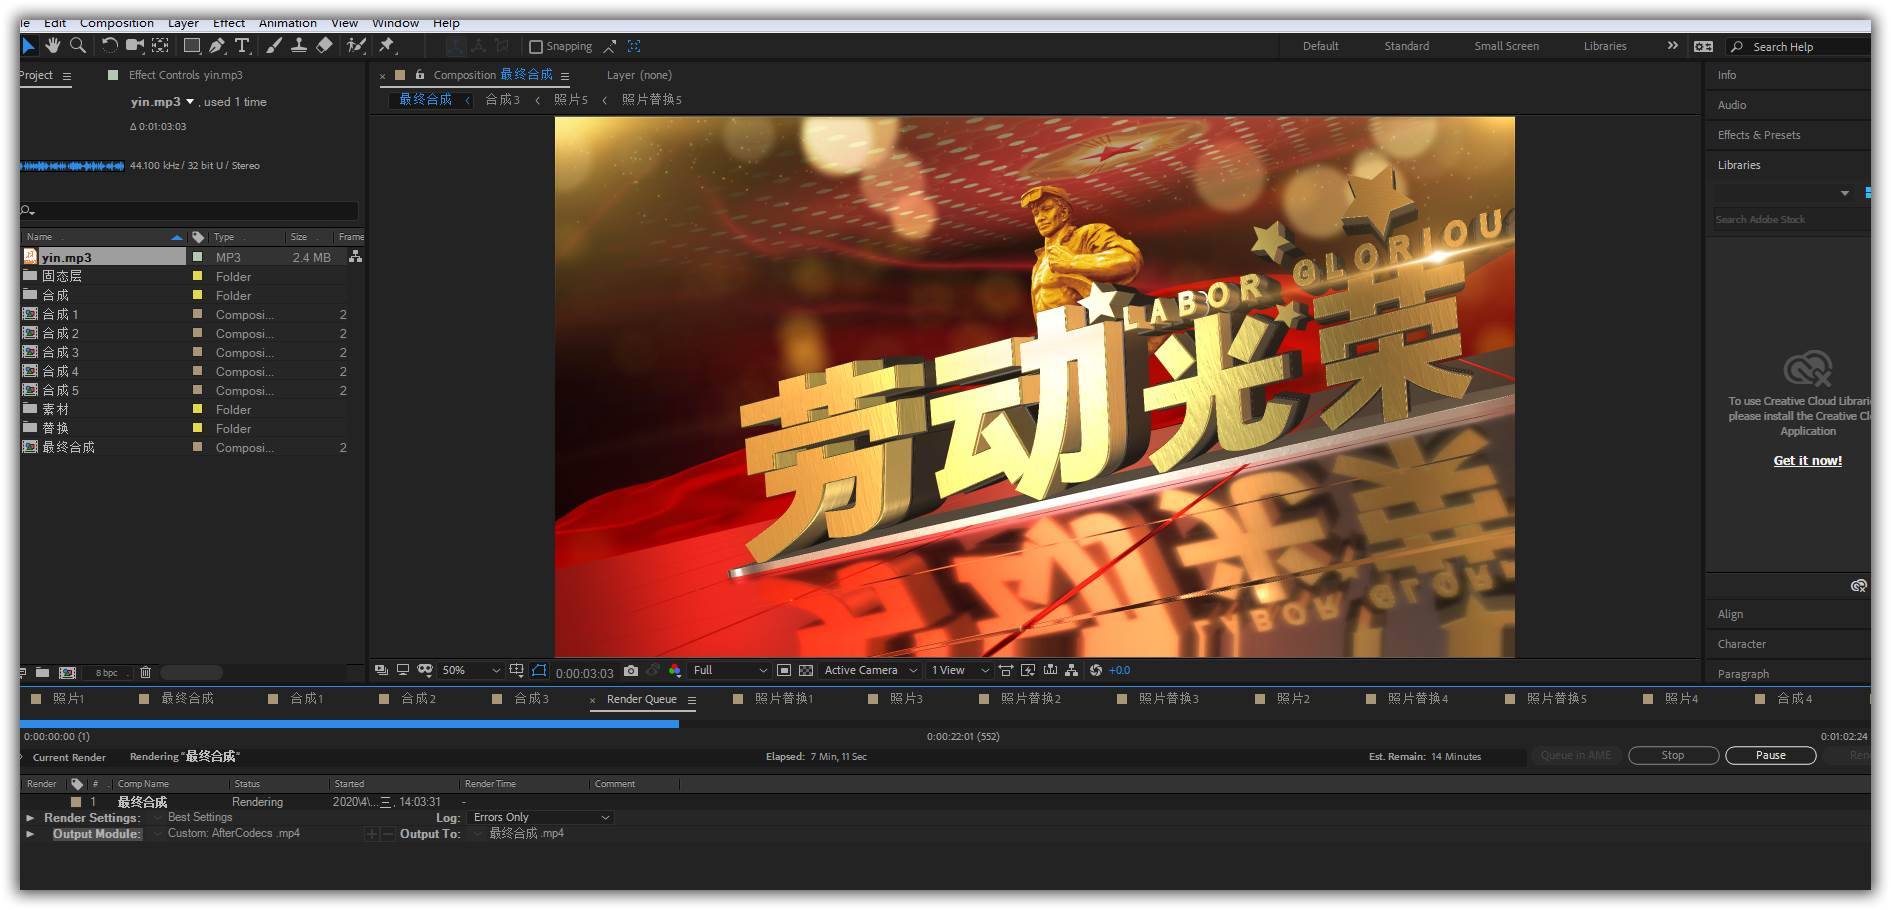The height and width of the screenshot is (910, 1891).
Task: Pause the current render
Action: (x=1770, y=756)
